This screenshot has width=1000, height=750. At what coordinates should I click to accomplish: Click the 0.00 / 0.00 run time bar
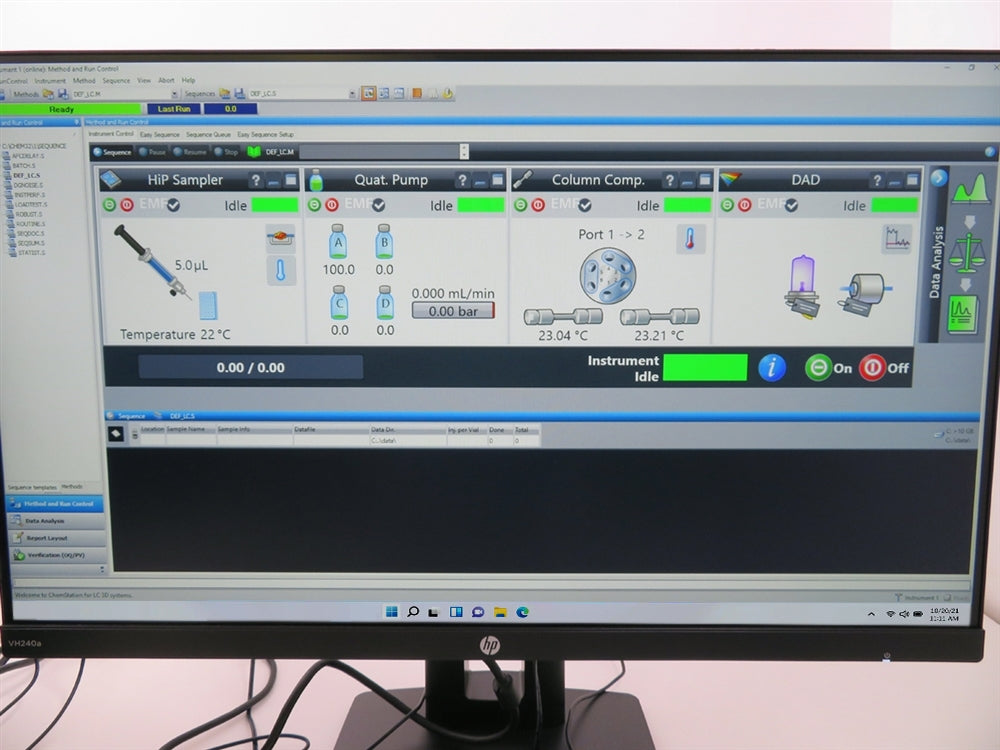pyautogui.click(x=251, y=367)
